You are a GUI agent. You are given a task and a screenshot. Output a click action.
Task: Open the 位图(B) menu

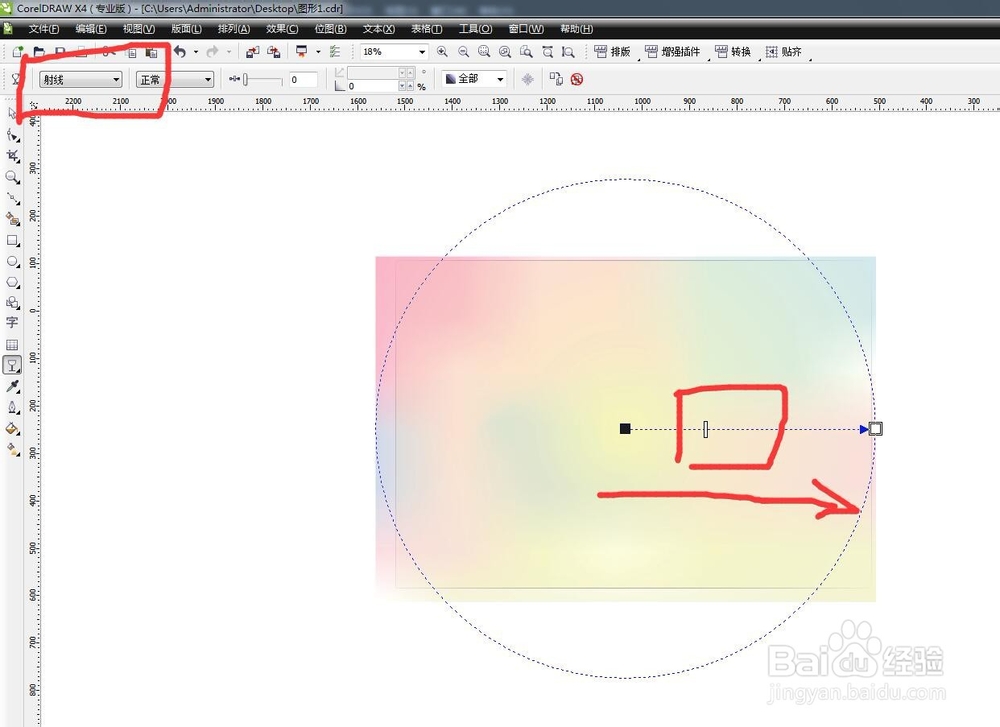(x=330, y=29)
